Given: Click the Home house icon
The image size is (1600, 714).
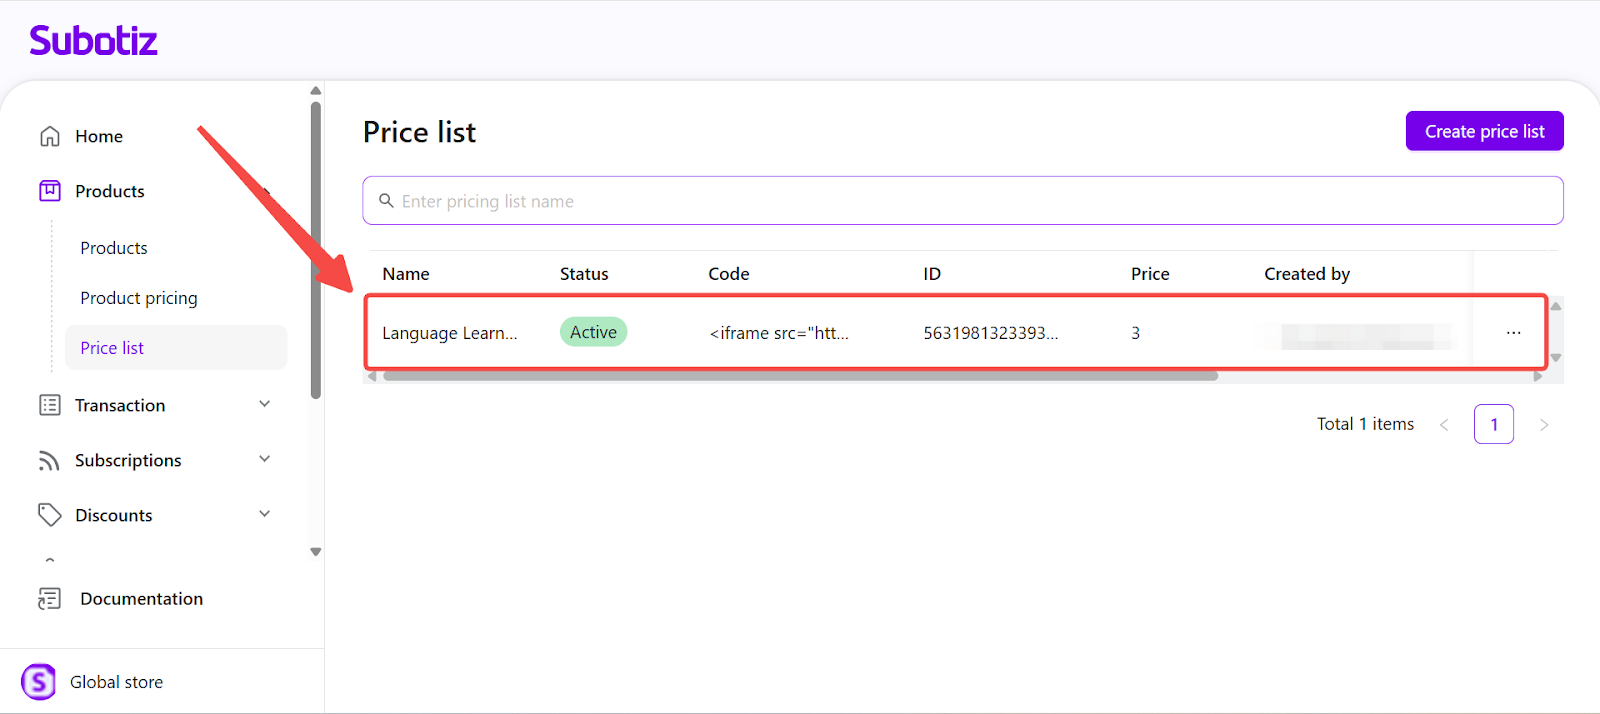Looking at the screenshot, I should click(x=50, y=136).
